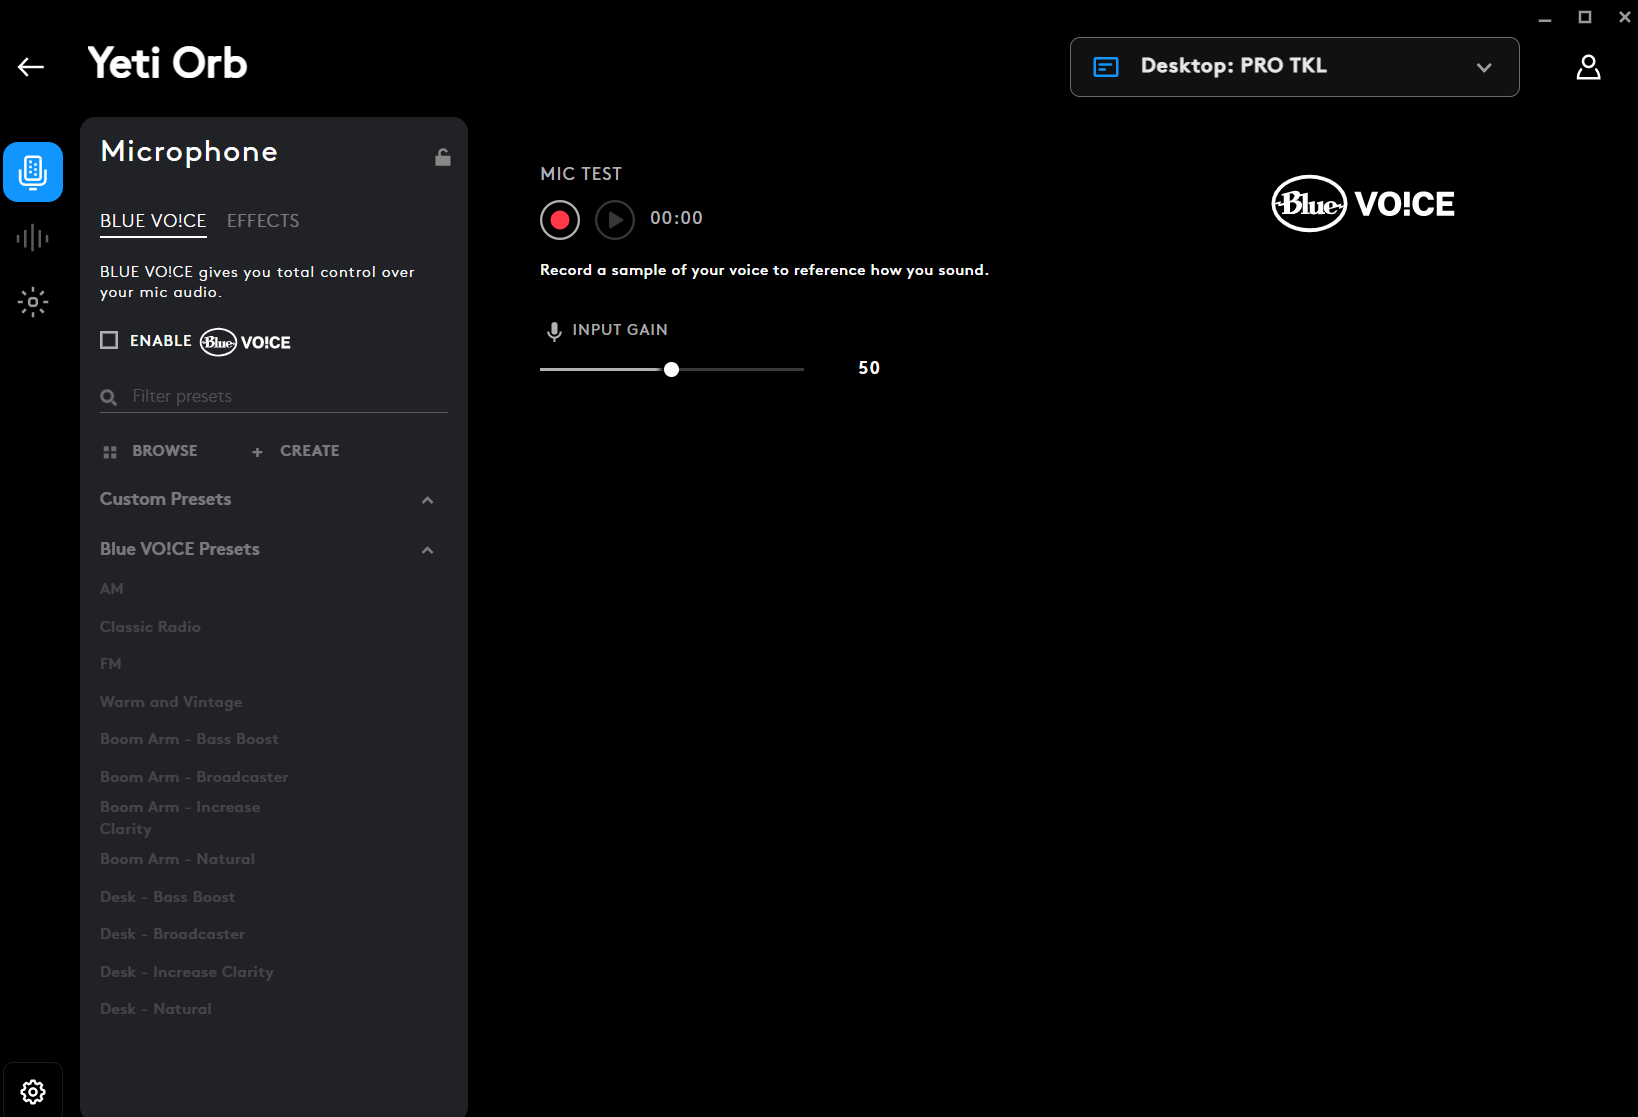Select the Boom Arm - Natural preset
The width and height of the screenshot is (1638, 1117).
click(x=177, y=859)
